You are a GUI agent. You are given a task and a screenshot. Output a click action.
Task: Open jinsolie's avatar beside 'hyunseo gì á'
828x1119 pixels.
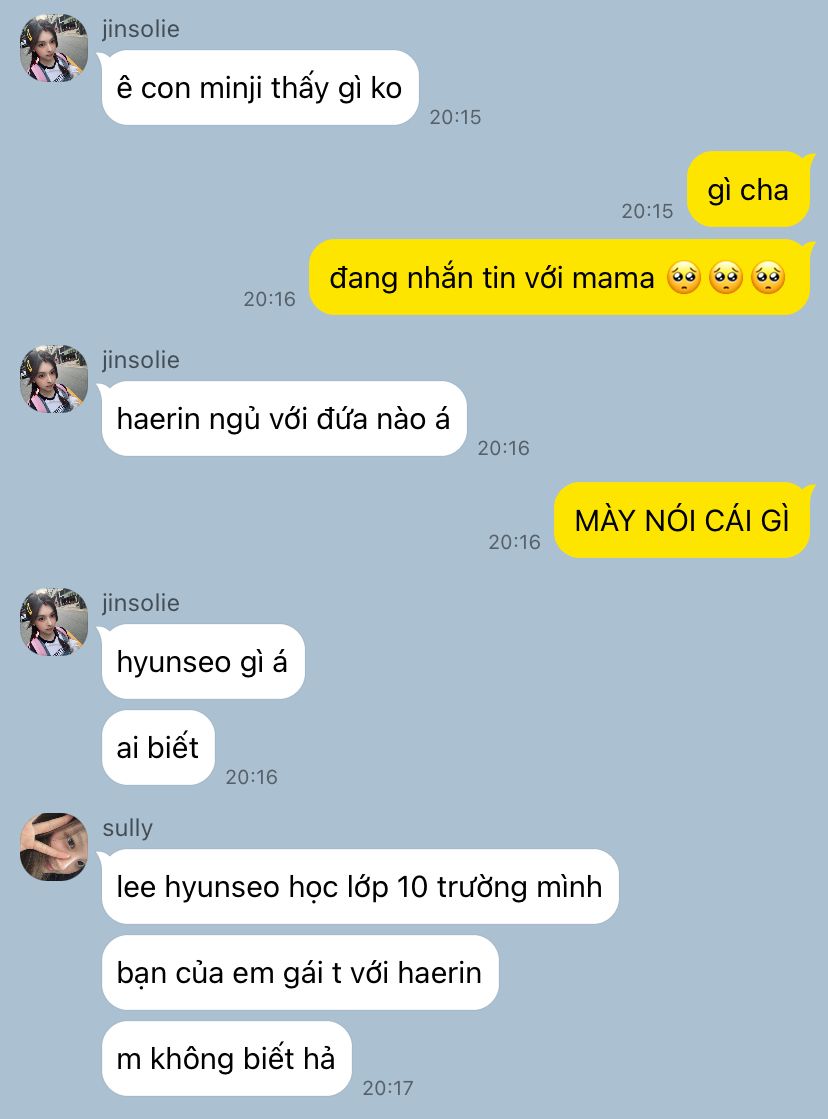click(x=54, y=622)
